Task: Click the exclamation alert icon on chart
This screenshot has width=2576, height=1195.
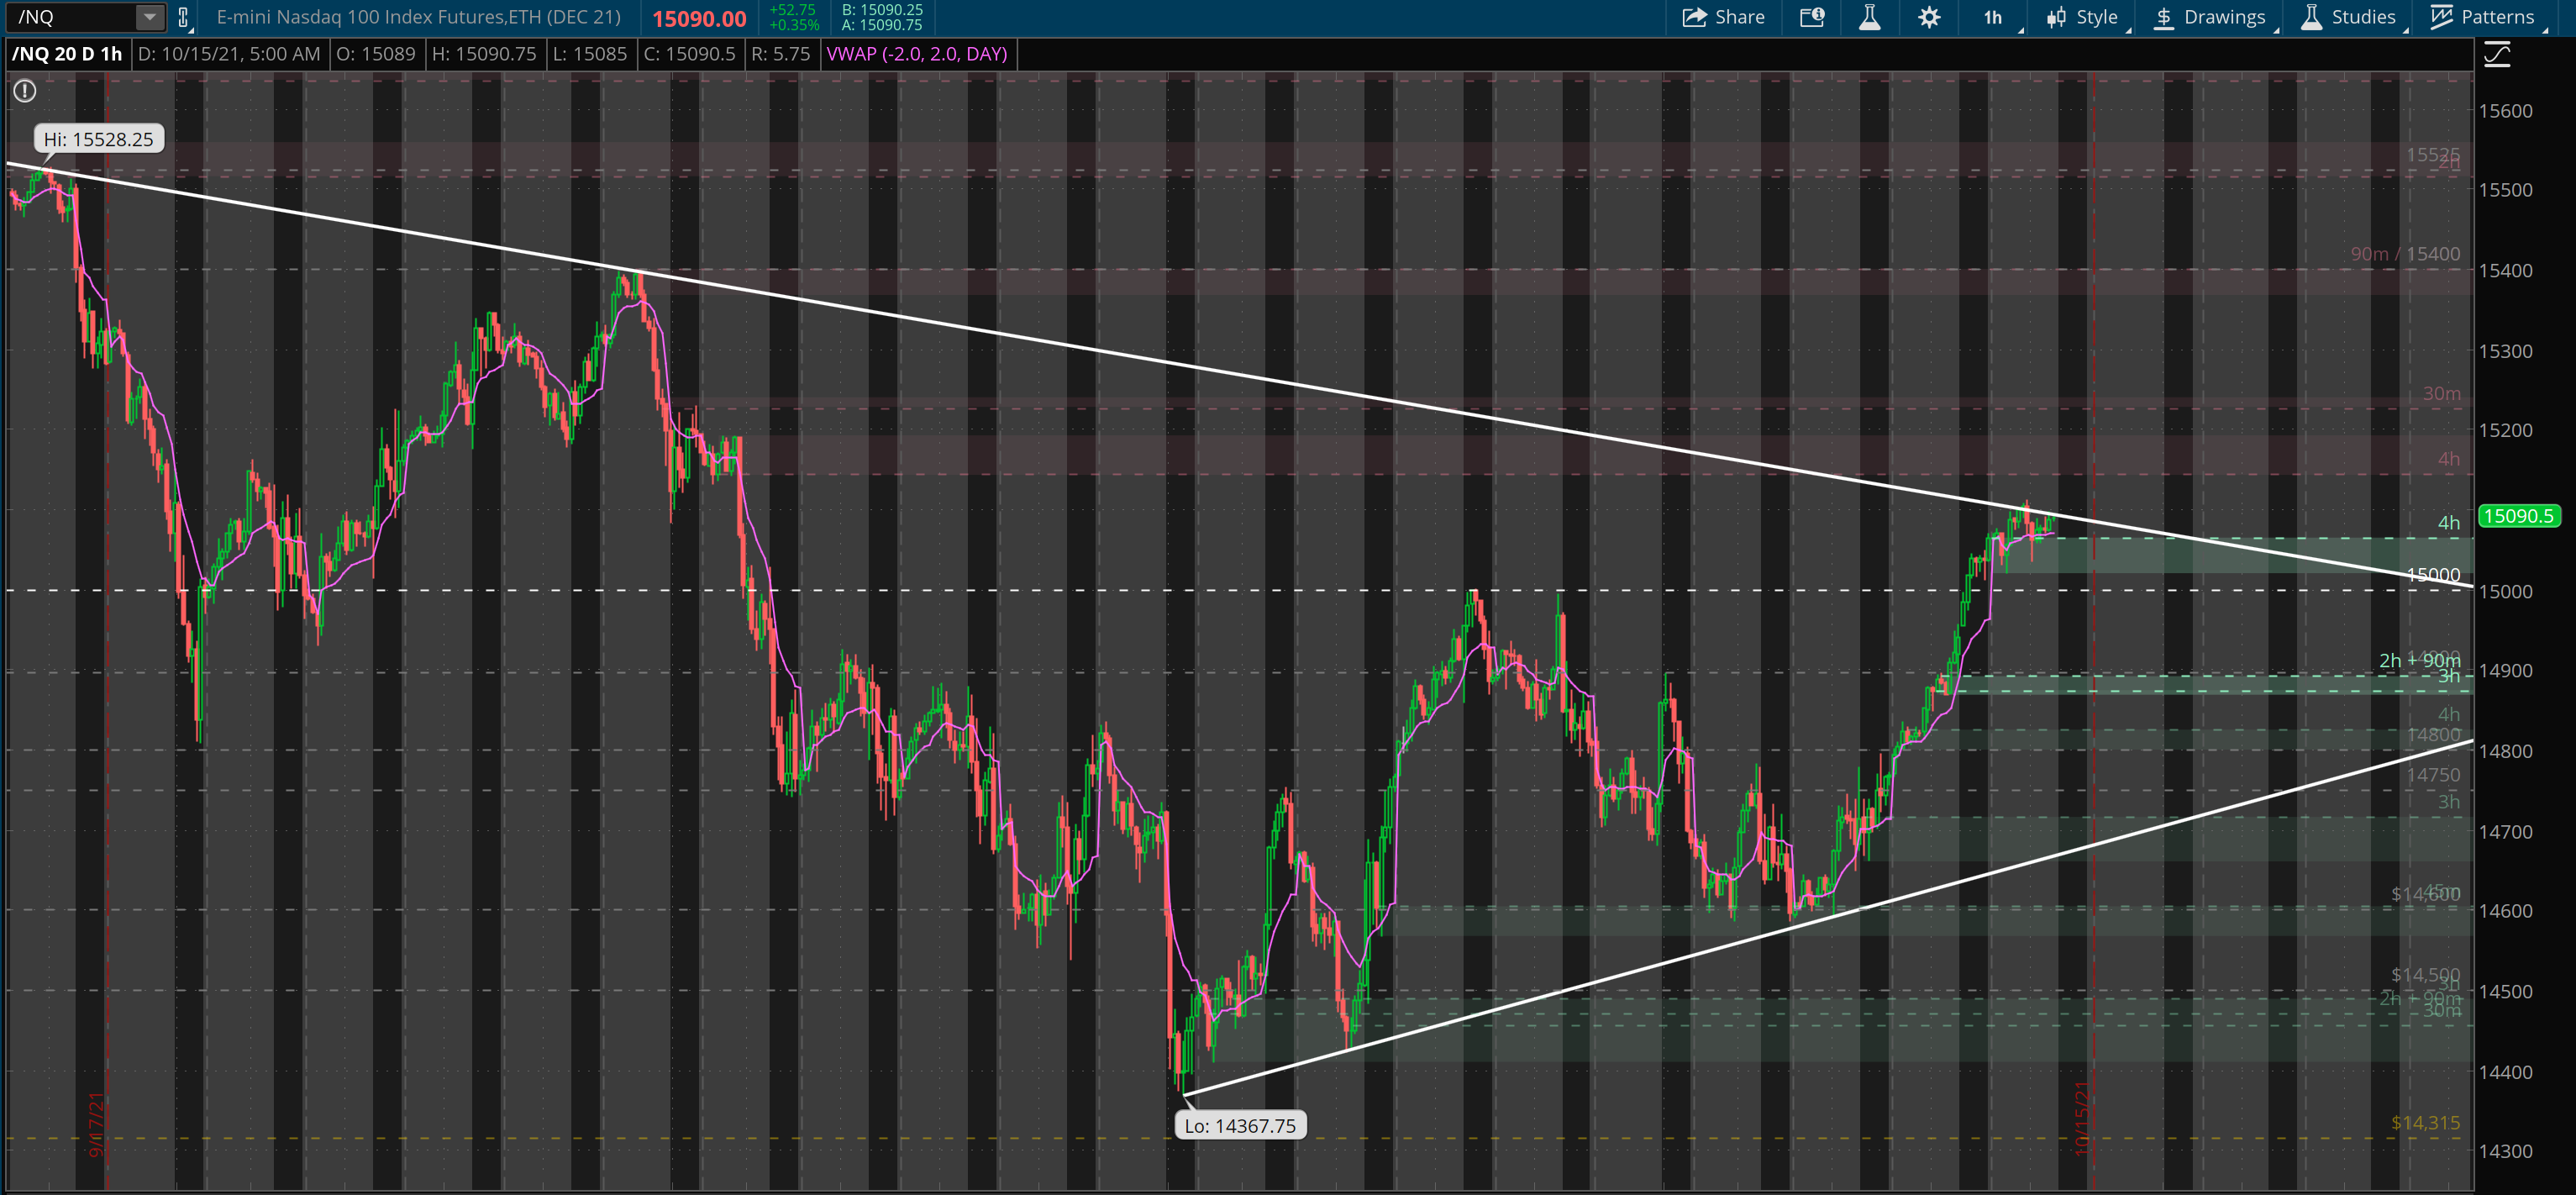Action: 25,91
